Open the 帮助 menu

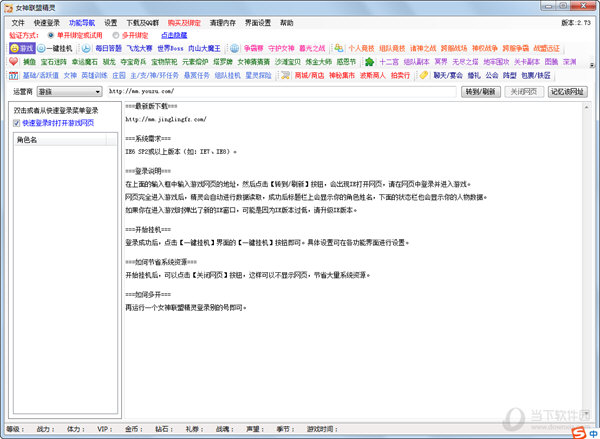click(287, 23)
